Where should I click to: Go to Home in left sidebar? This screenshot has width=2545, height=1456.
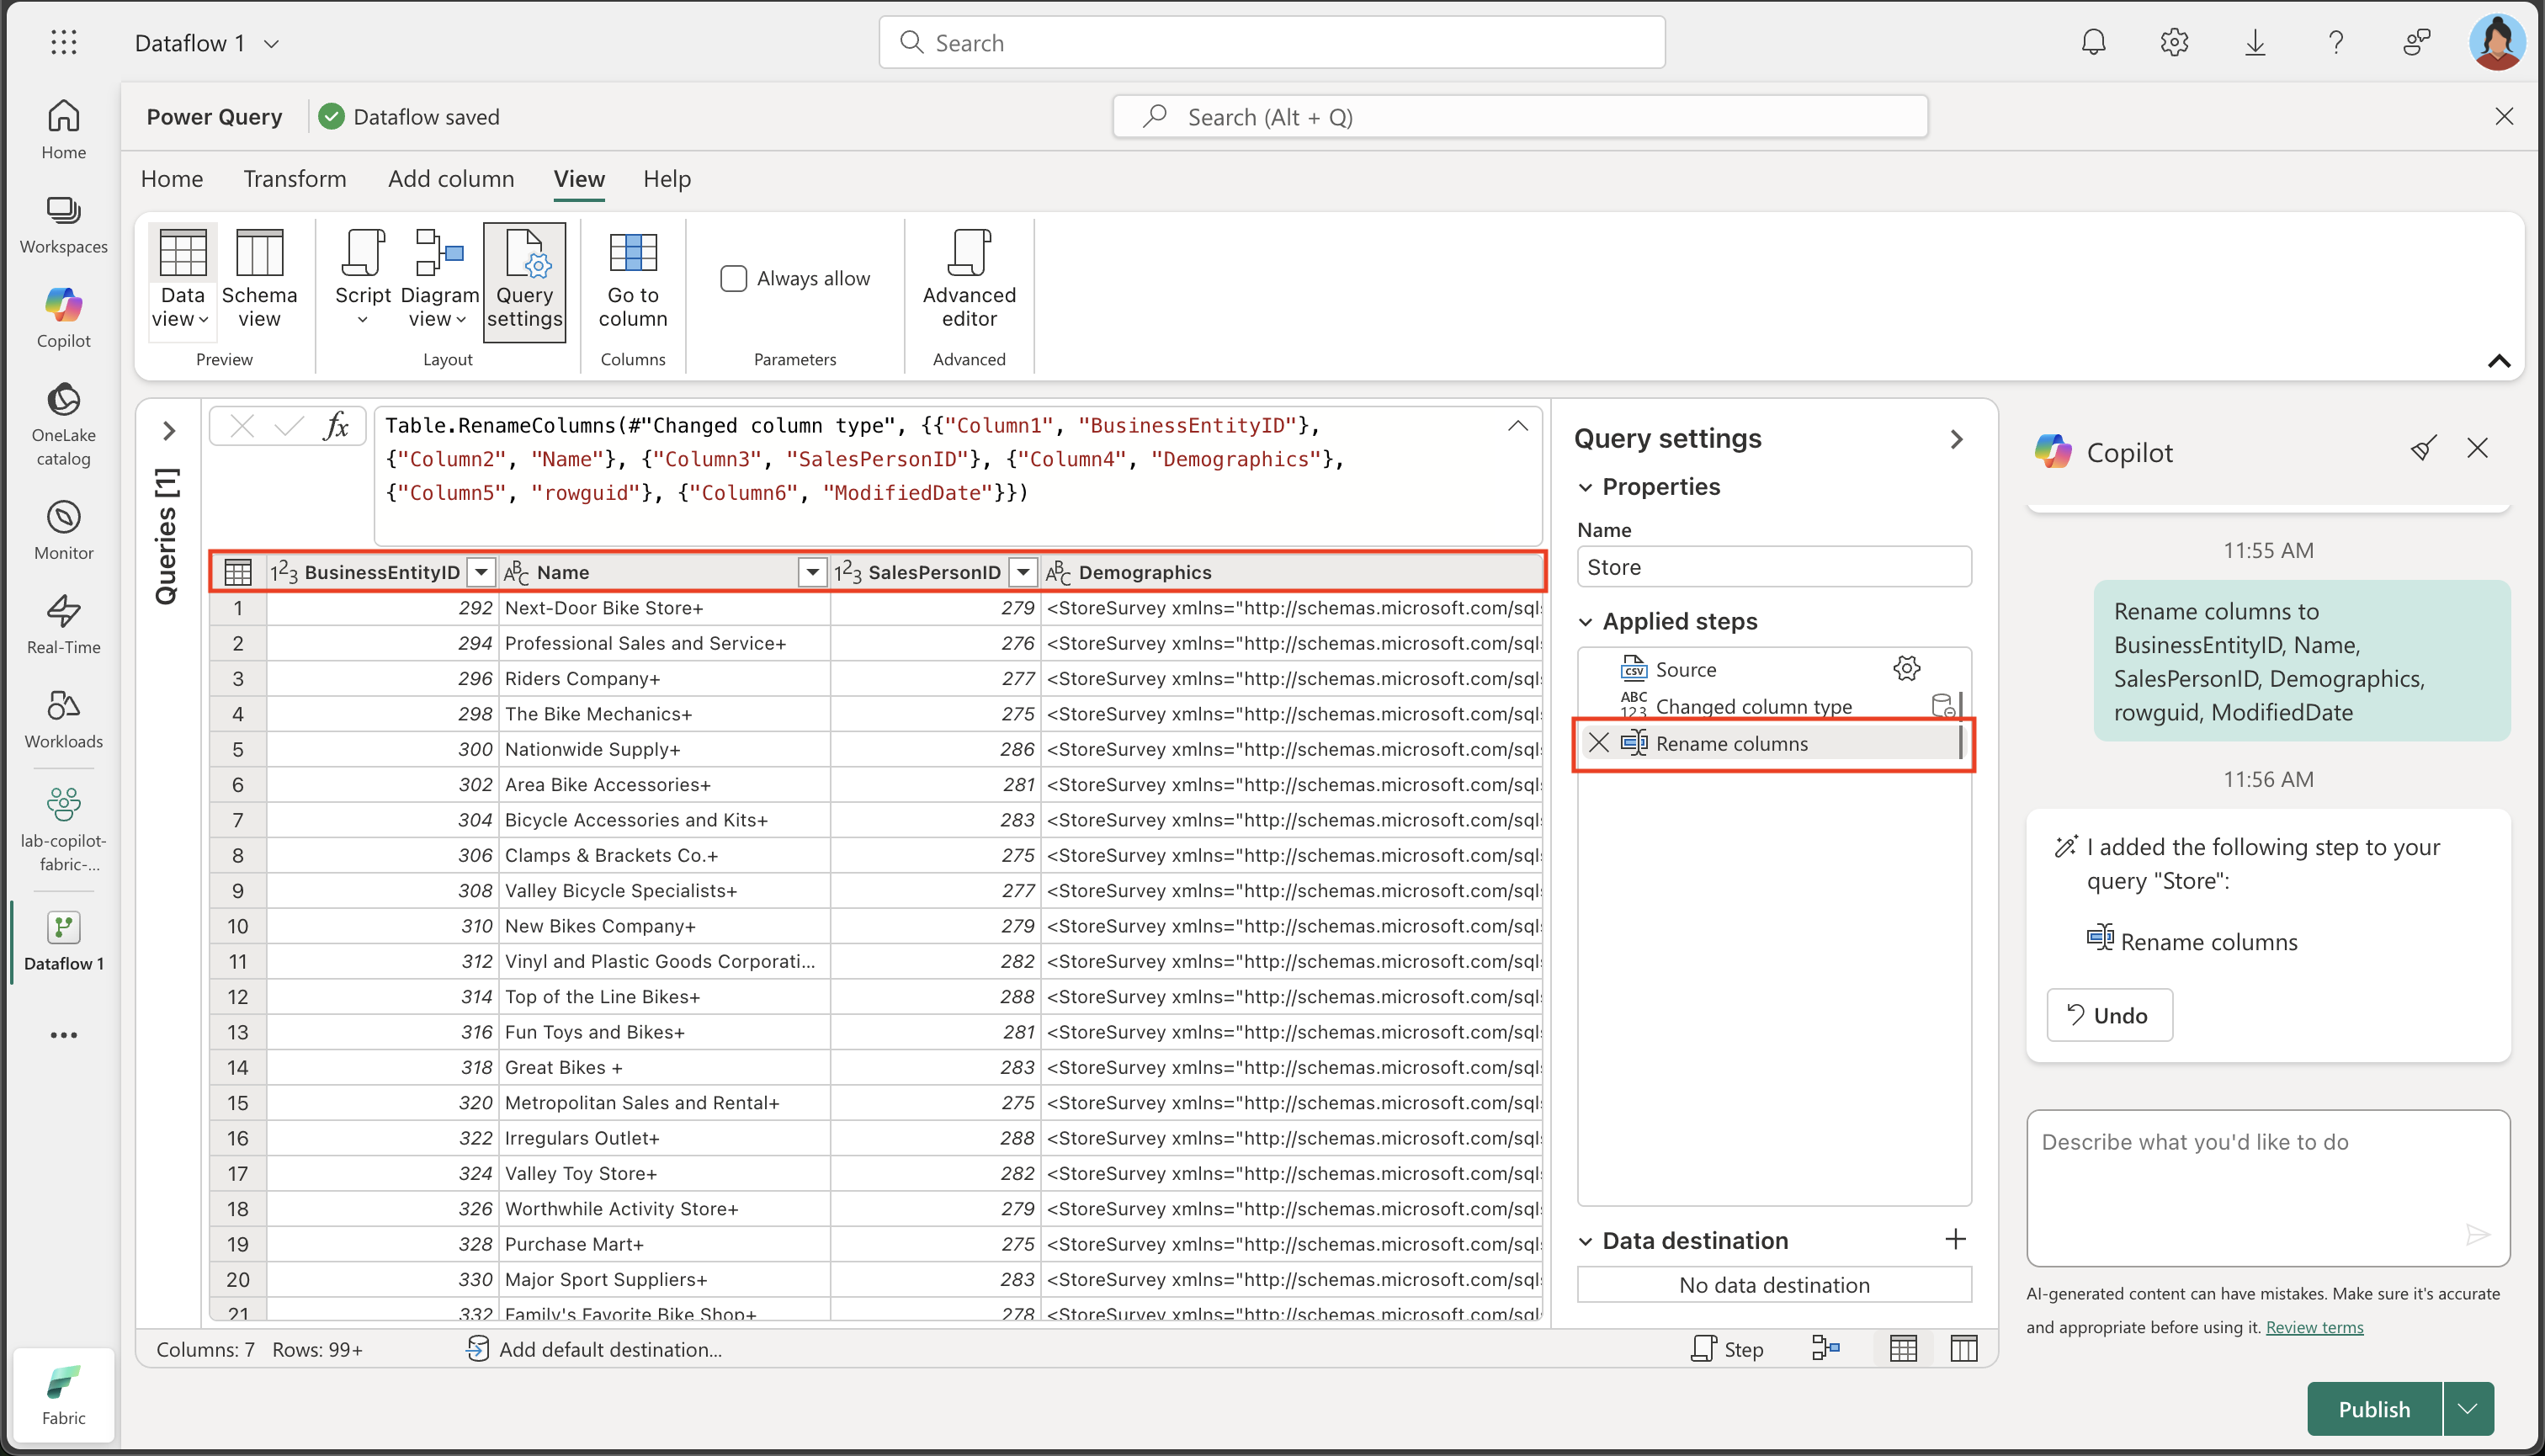(x=64, y=130)
